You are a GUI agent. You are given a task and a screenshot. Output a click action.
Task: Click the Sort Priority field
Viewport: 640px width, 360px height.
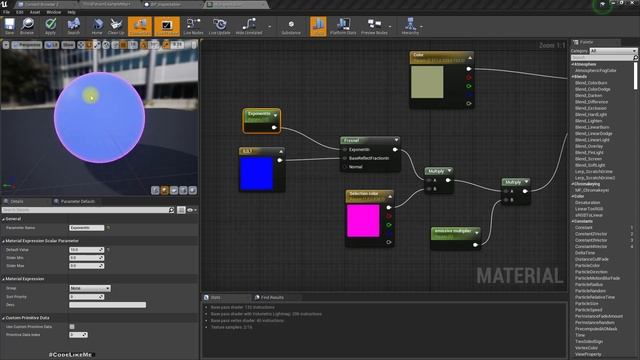point(87,297)
